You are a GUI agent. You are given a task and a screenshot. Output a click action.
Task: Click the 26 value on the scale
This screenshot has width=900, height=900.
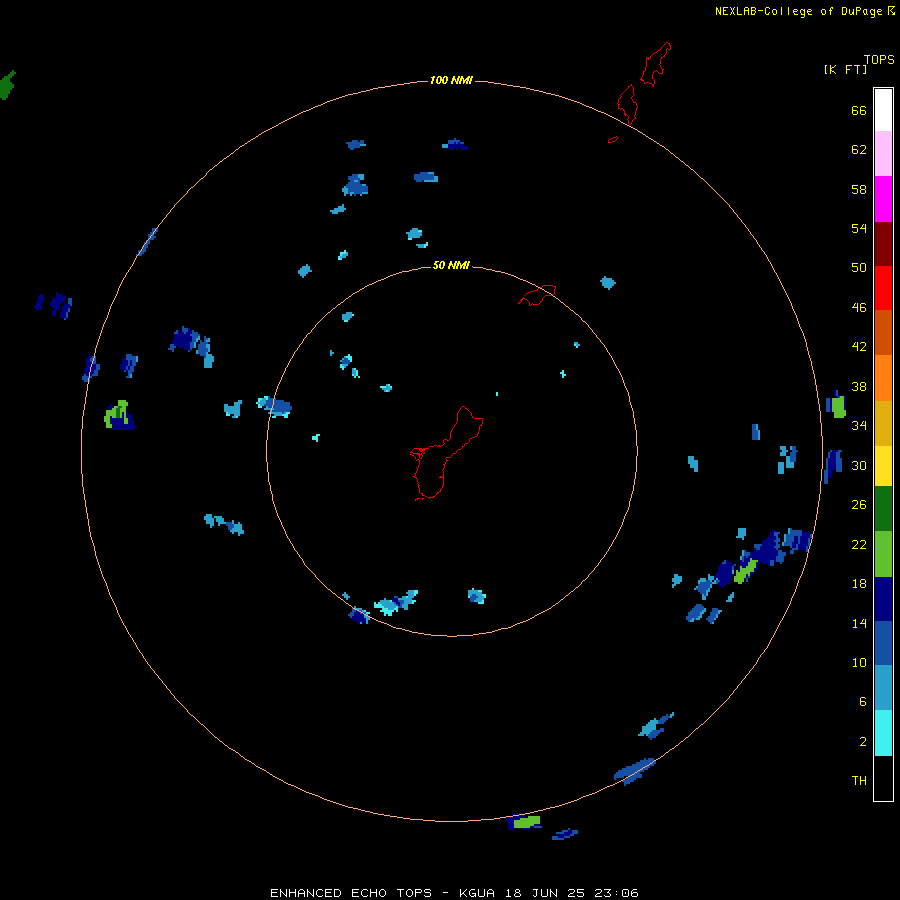tap(859, 505)
